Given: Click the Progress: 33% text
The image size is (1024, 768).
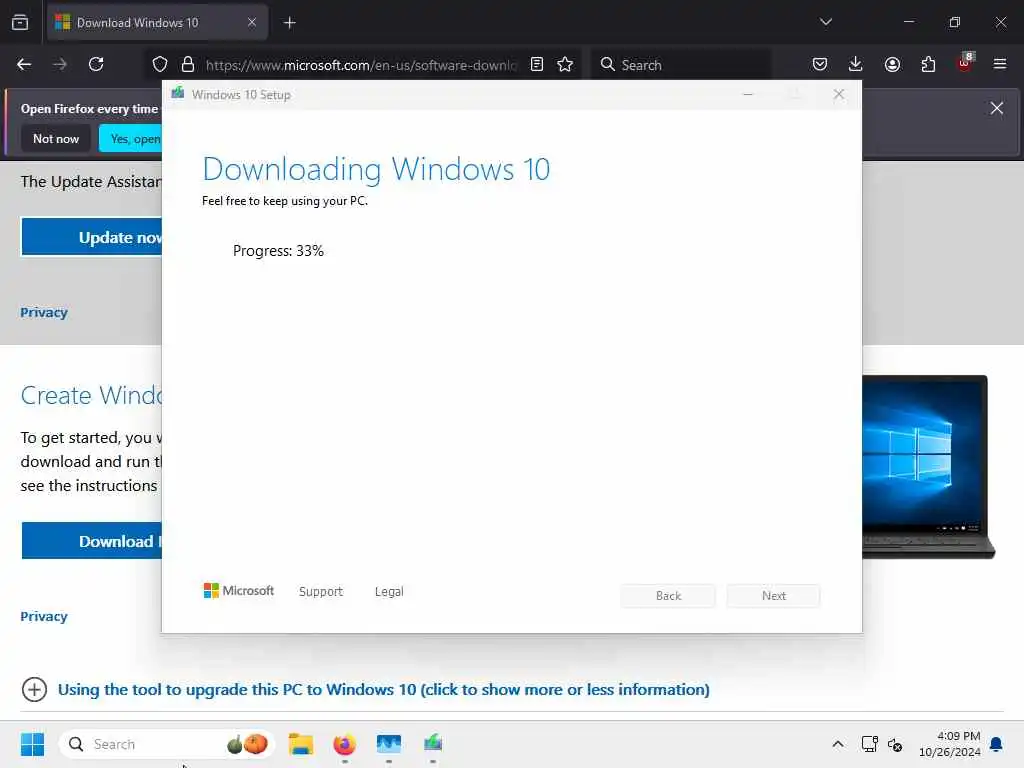Looking at the screenshot, I should tap(278, 251).
